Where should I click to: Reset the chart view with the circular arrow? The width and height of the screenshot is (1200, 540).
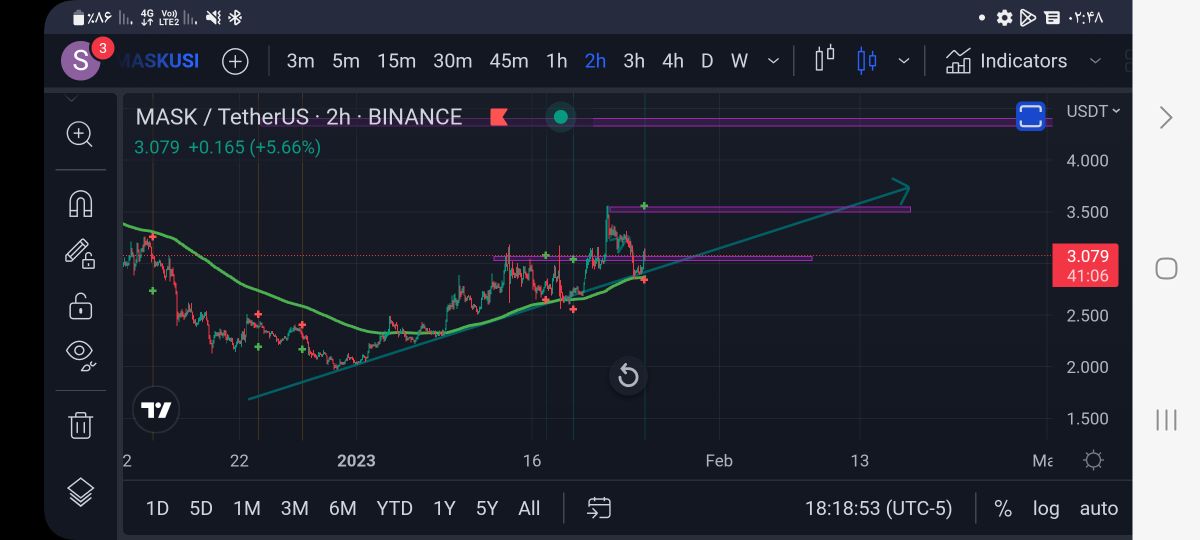click(x=628, y=376)
